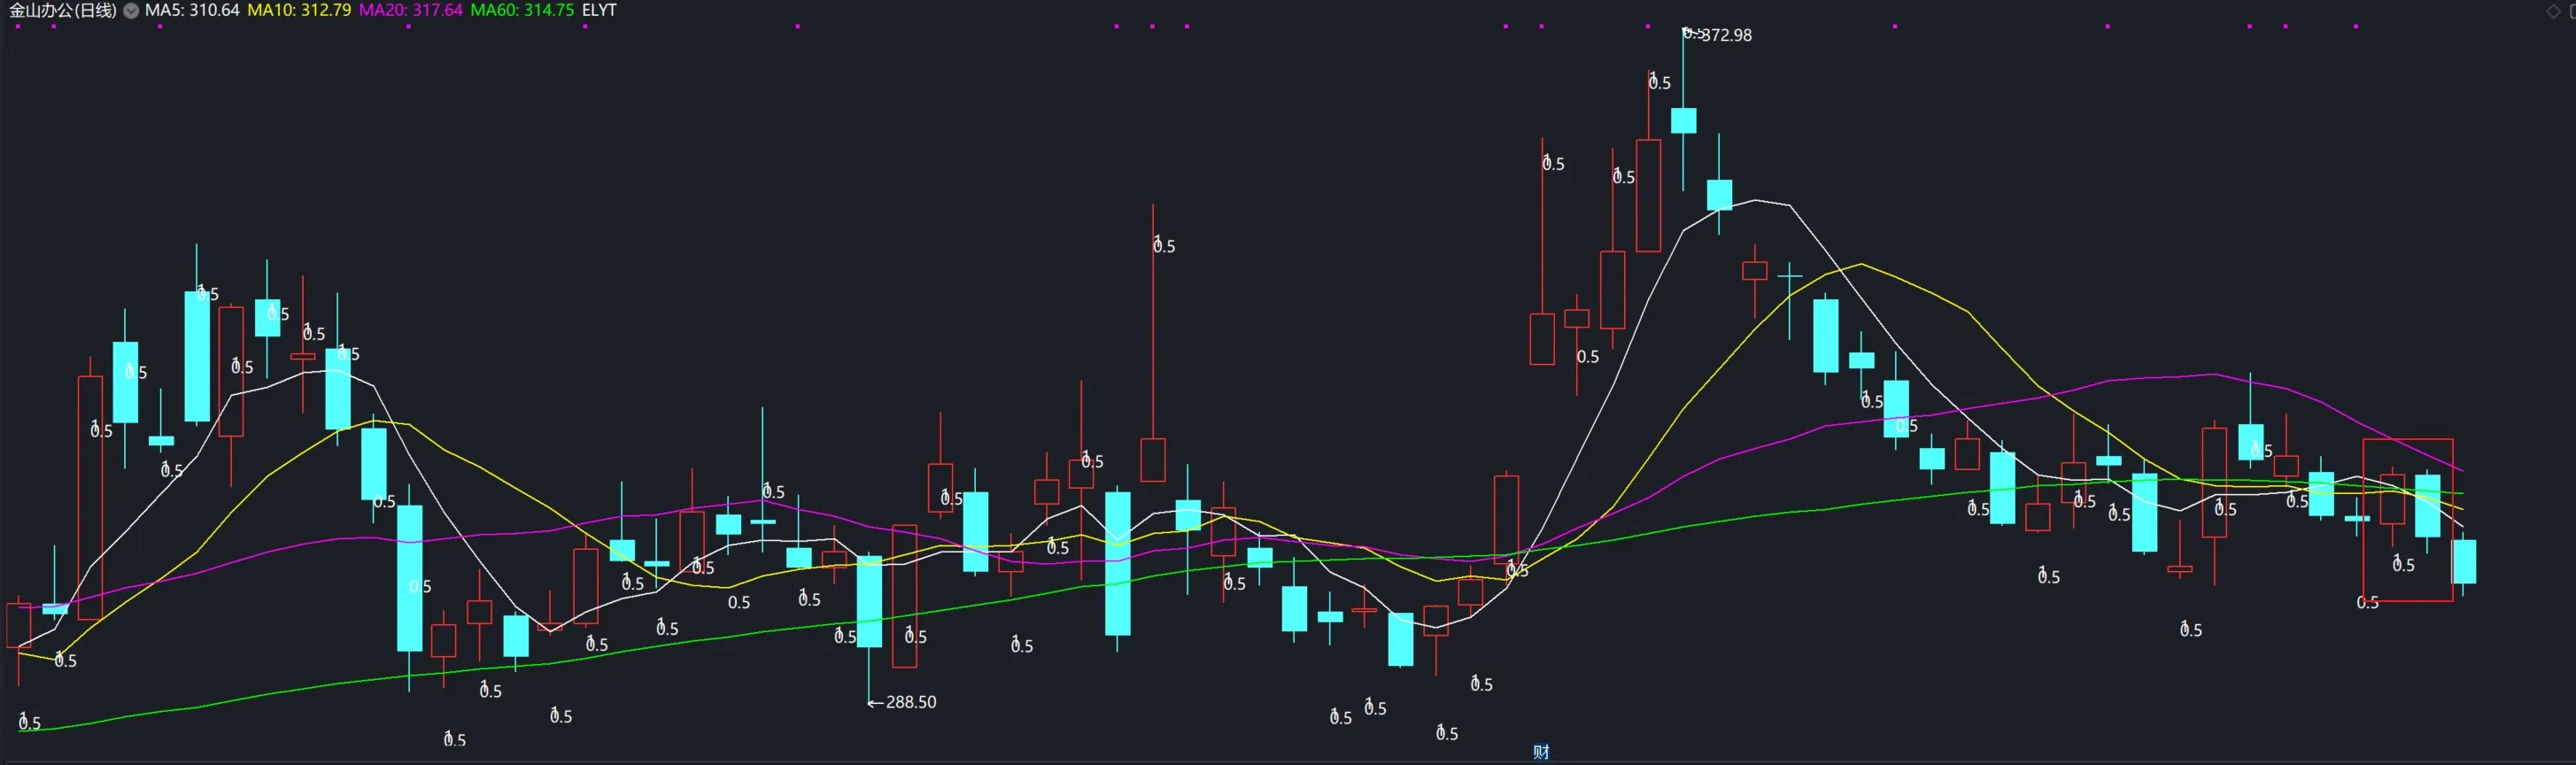Click the square icon at the far top-right edge
This screenshot has width=2576, height=765.
point(2571,11)
